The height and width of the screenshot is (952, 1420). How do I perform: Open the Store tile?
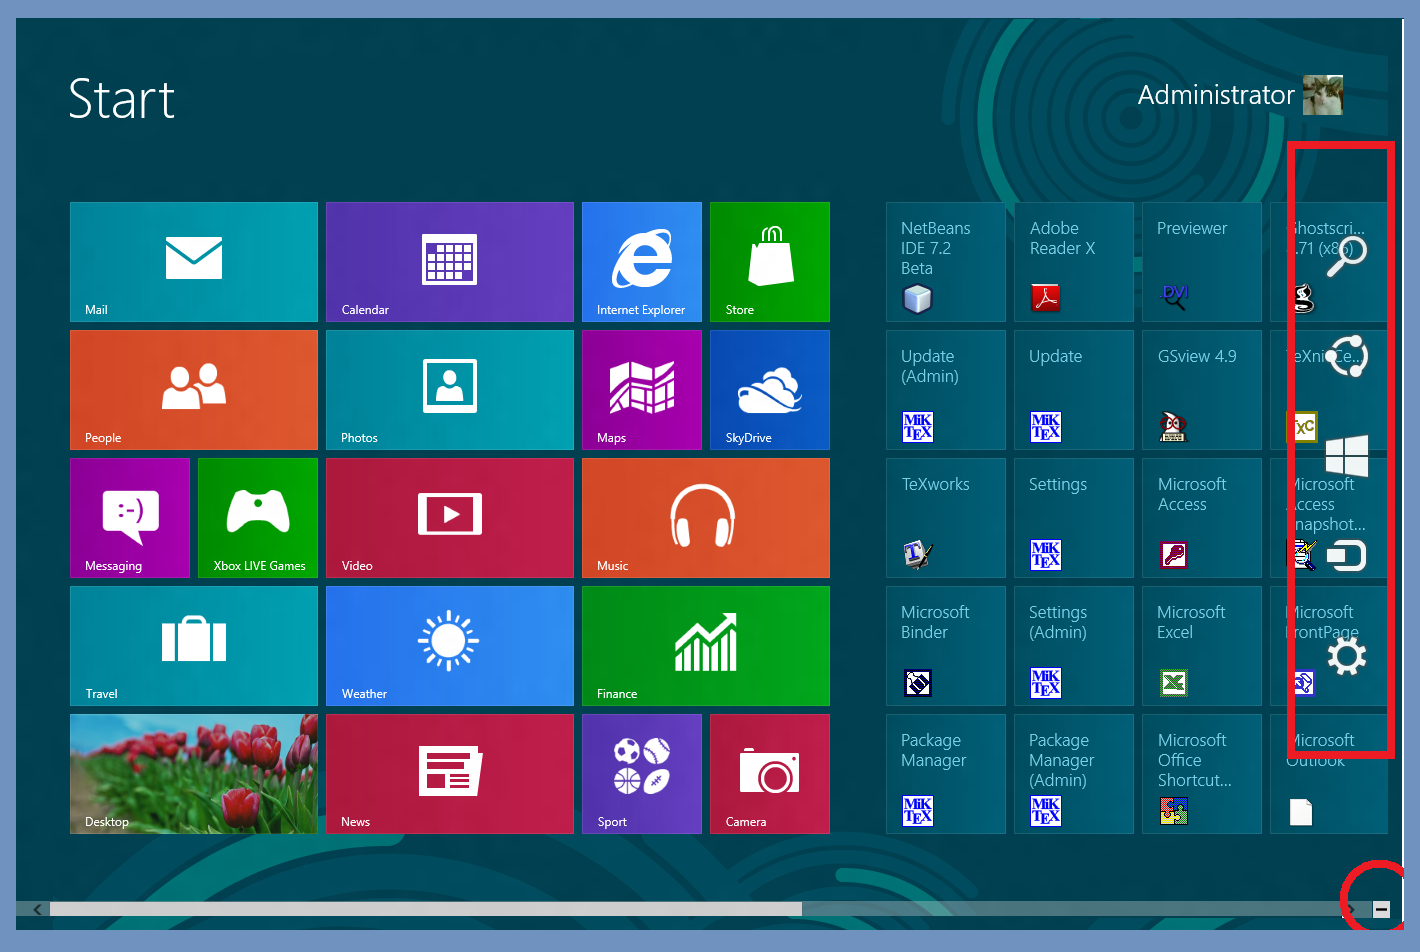coord(770,262)
